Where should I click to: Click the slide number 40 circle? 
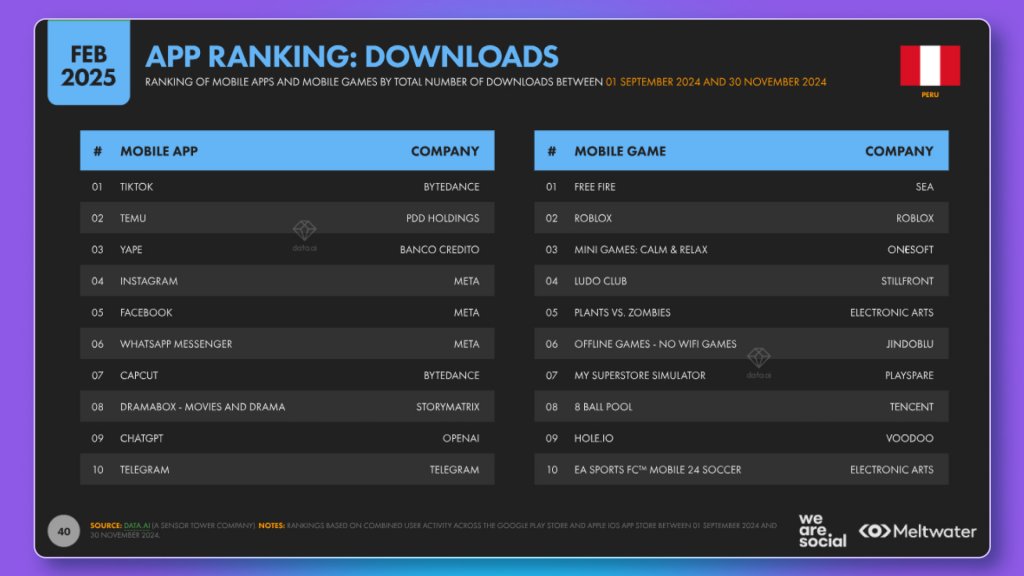(64, 531)
